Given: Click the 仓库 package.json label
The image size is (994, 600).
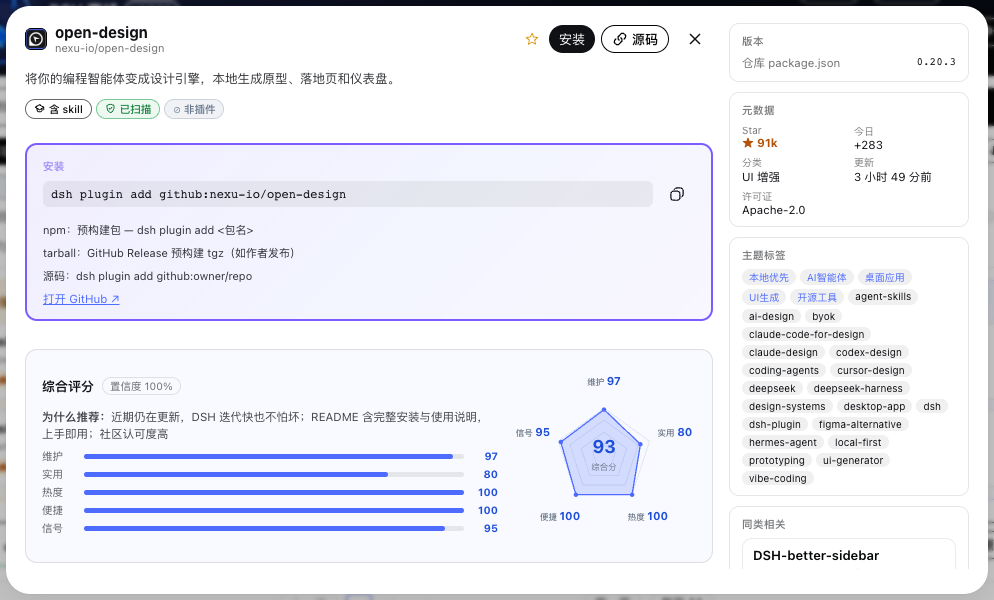Looking at the screenshot, I should point(791,63).
